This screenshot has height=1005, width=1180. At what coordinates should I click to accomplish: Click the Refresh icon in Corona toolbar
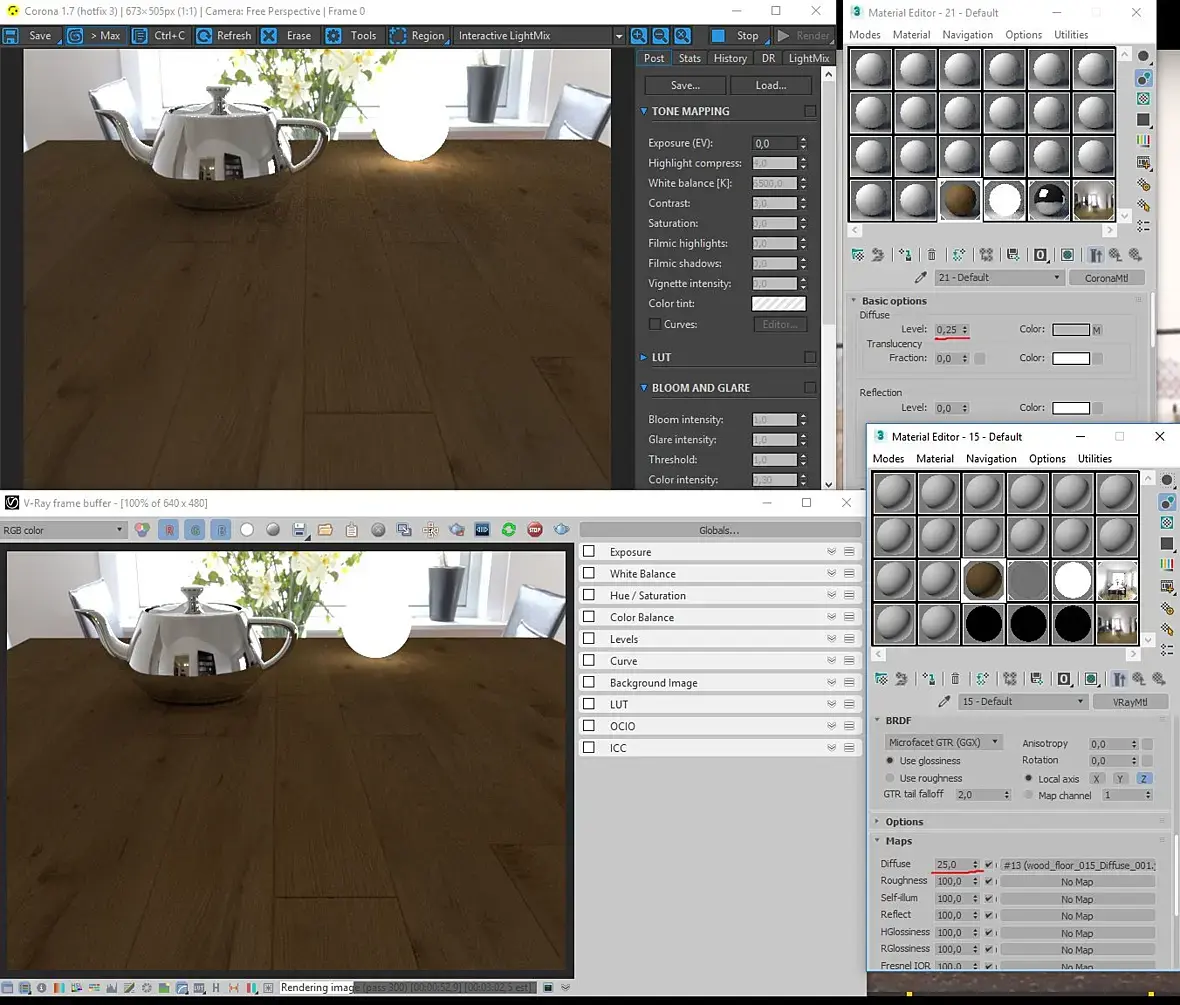[204, 35]
